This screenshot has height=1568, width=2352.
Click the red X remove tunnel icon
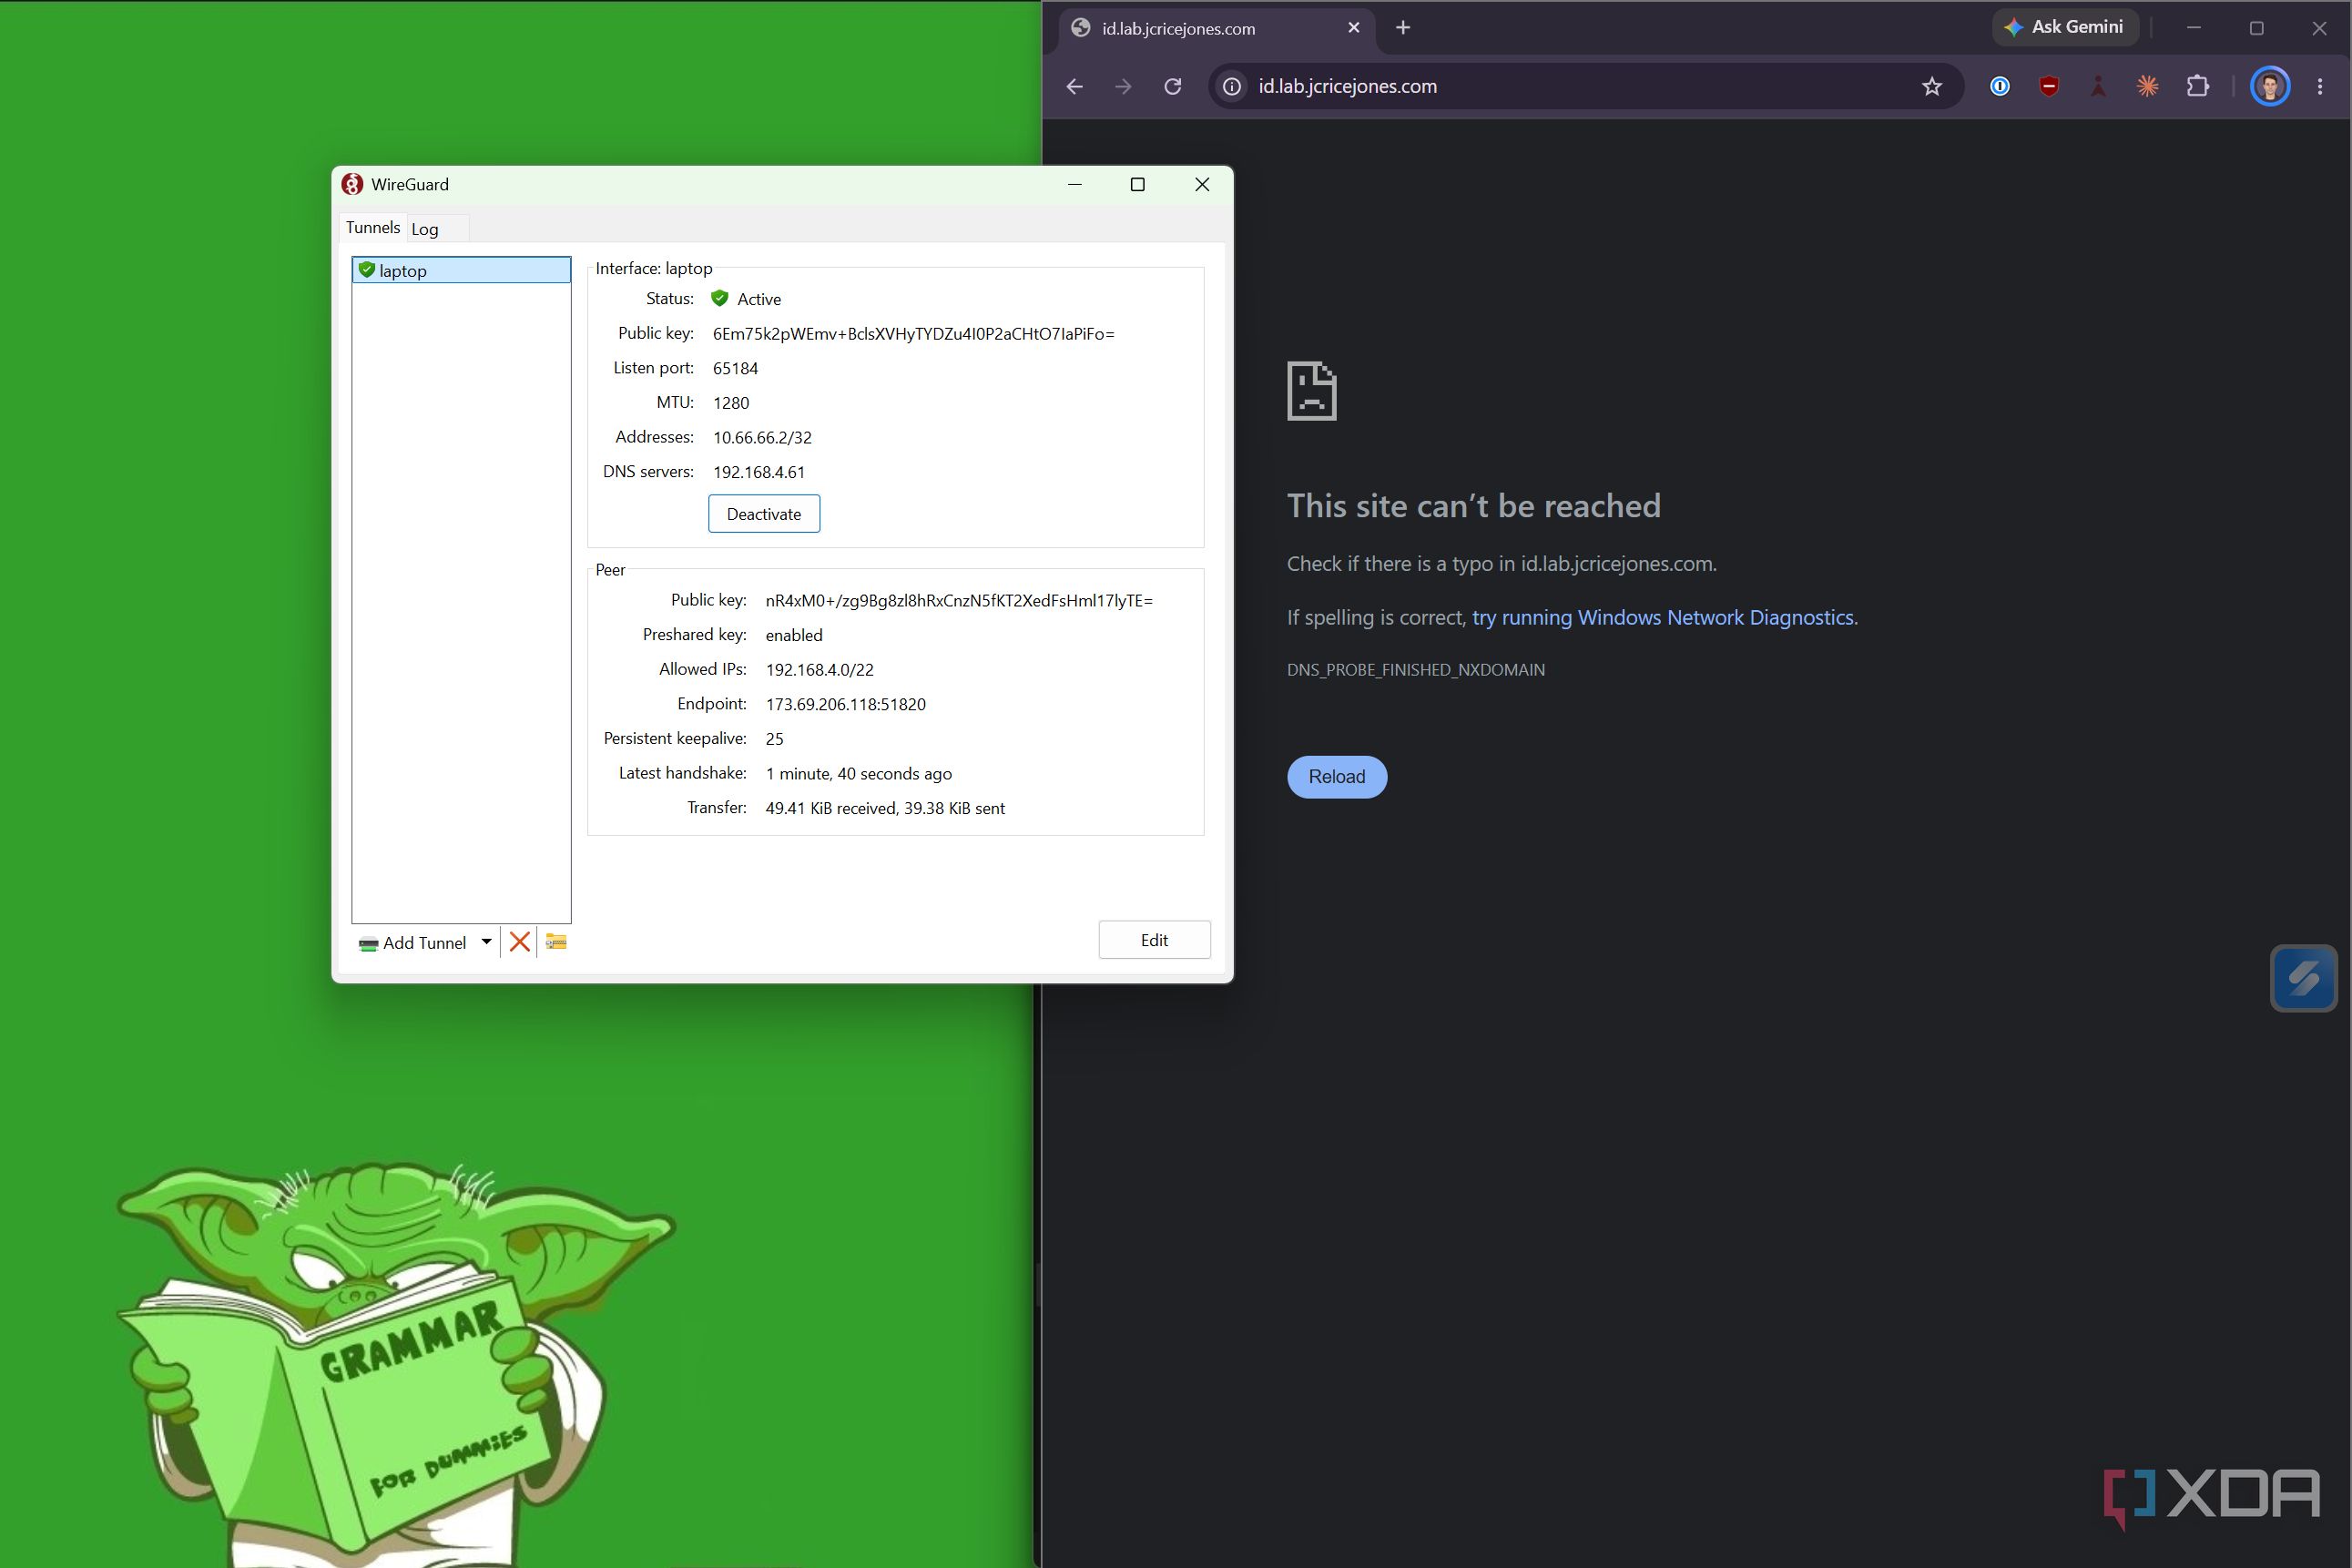pyautogui.click(x=519, y=942)
